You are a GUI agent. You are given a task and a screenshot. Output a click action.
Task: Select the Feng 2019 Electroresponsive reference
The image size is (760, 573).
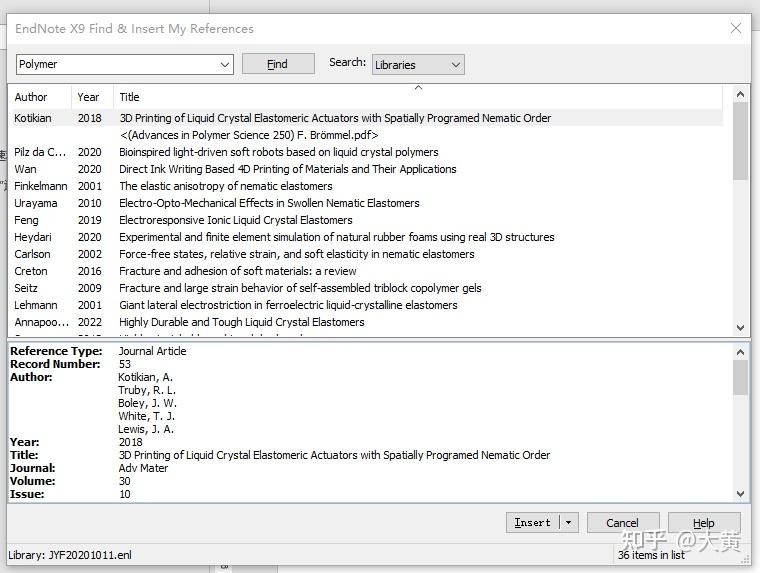(366, 220)
